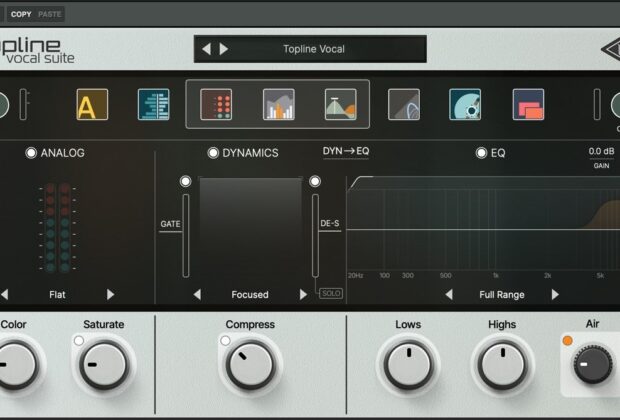
Task: Toggle the DYN→EQ routing order button
Action: (x=346, y=151)
